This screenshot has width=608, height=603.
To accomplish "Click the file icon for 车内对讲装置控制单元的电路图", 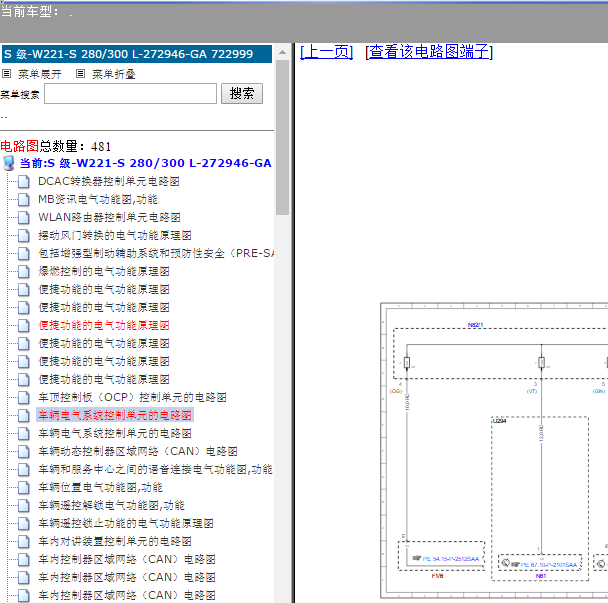I will (x=24, y=541).
